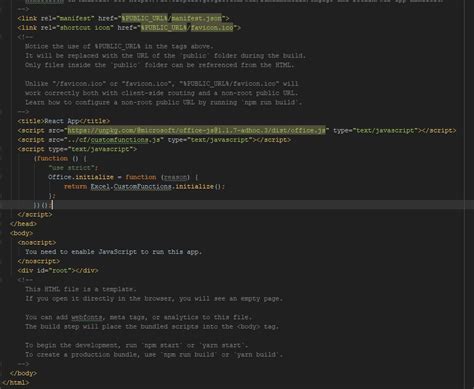
Task: Click the opening <noscript> tag
Action: tap(37, 242)
